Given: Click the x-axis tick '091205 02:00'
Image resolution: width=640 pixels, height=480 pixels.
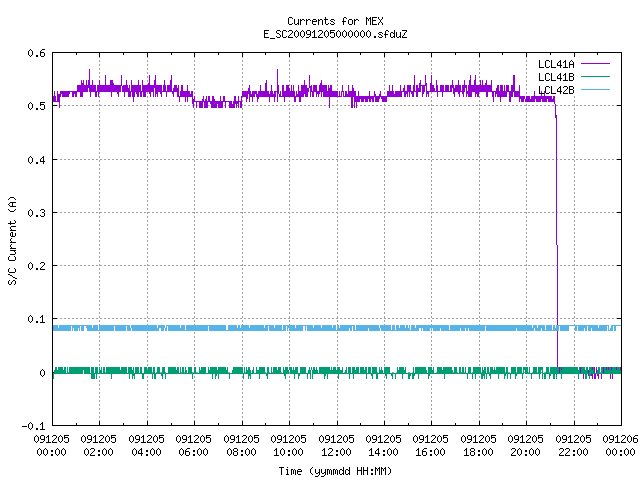Looking at the screenshot, I should pyautogui.click(x=98, y=446).
